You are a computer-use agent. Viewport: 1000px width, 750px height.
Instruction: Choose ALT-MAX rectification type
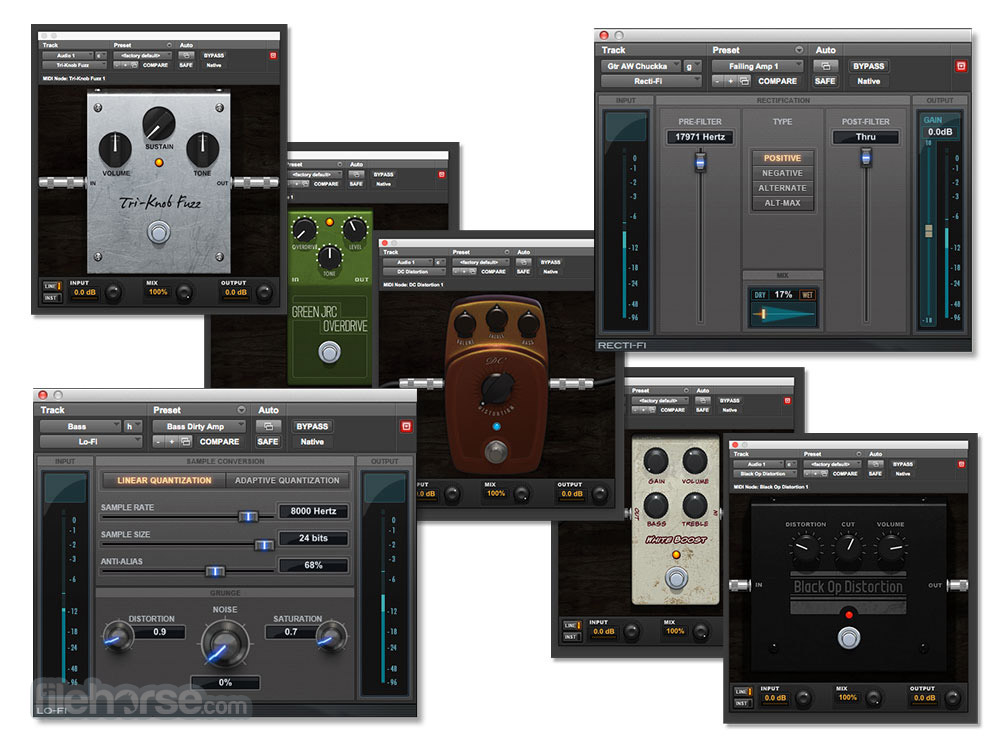[x=783, y=203]
